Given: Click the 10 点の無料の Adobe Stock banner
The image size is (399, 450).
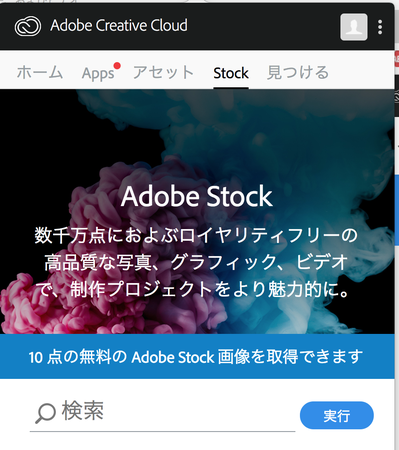Looking at the screenshot, I should click(x=197, y=356).
